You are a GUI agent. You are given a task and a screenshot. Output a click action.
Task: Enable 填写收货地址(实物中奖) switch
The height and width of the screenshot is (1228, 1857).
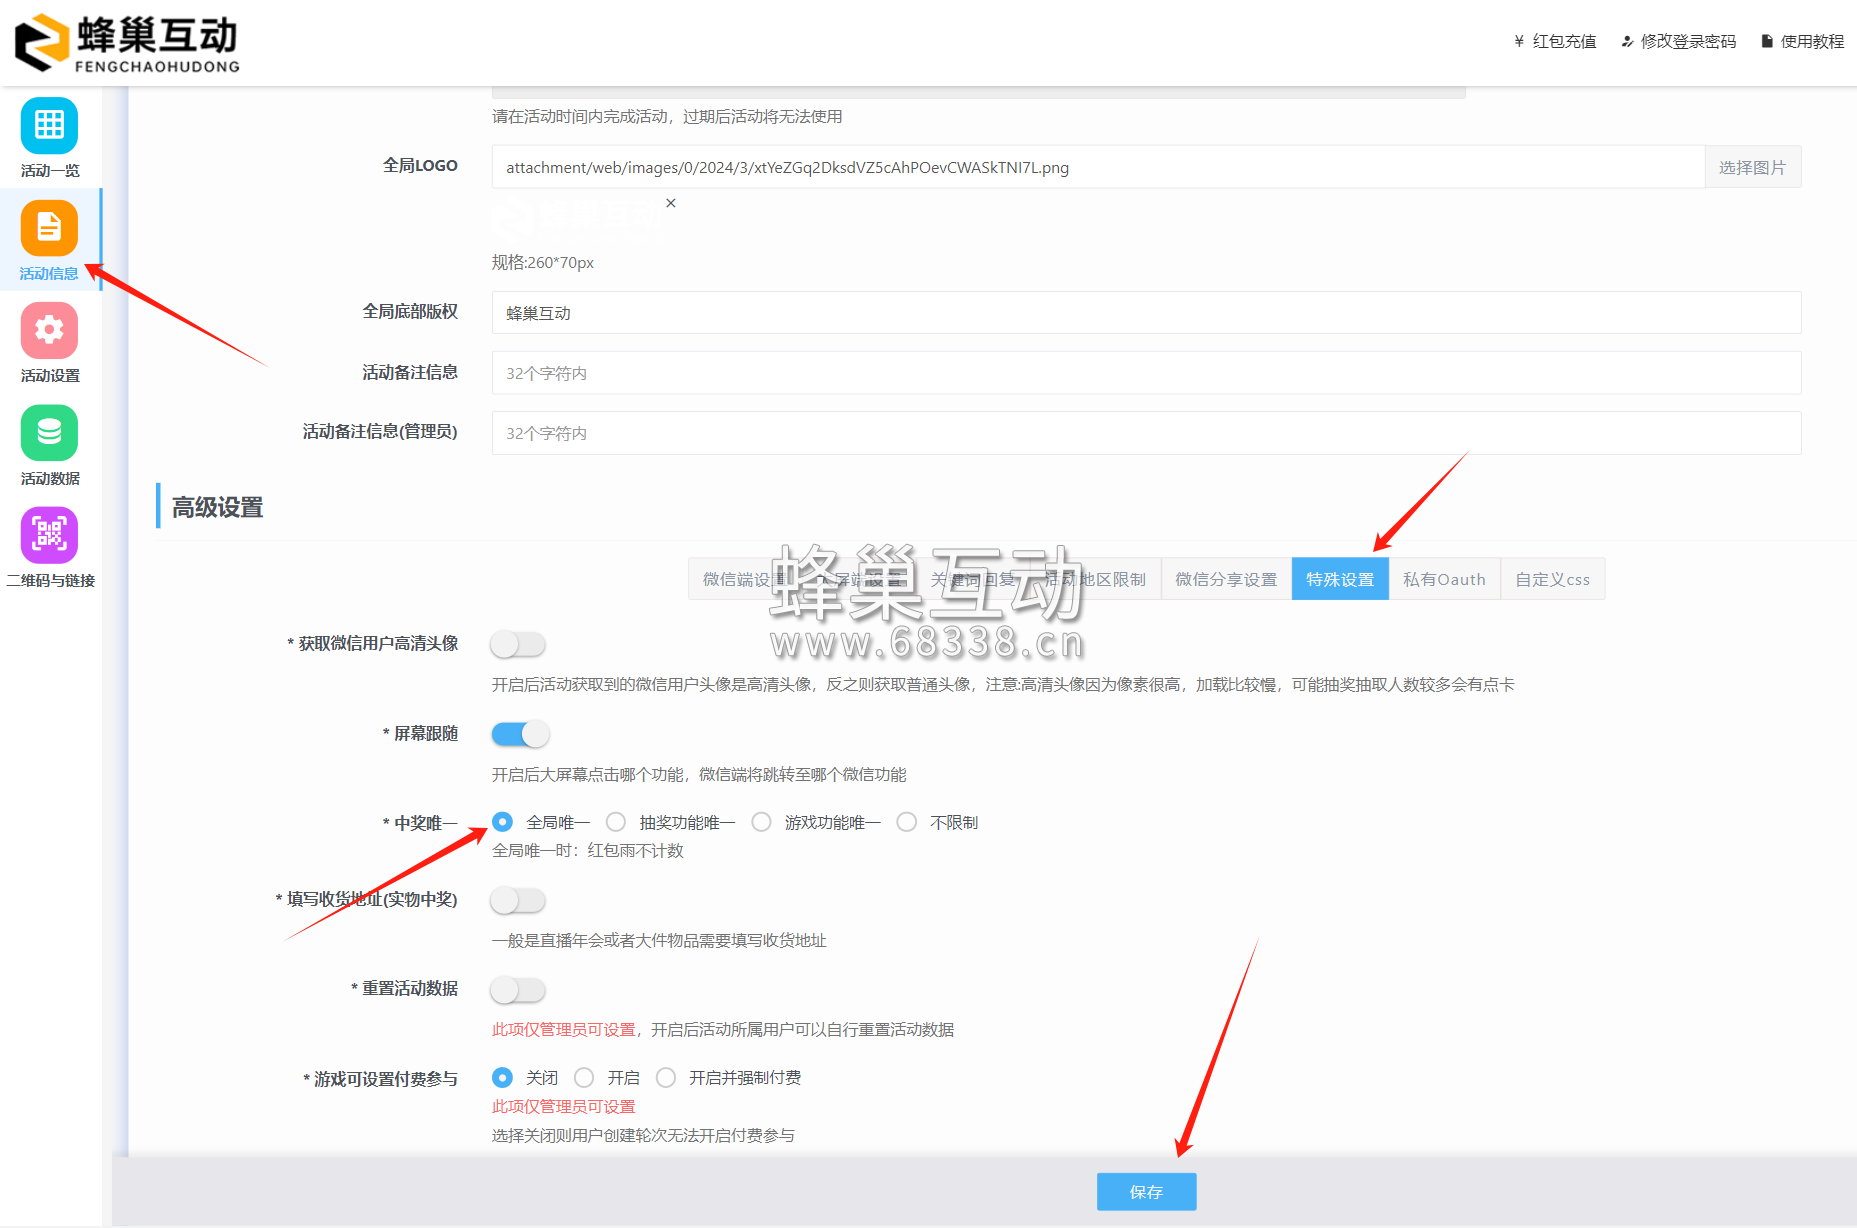[x=517, y=900]
